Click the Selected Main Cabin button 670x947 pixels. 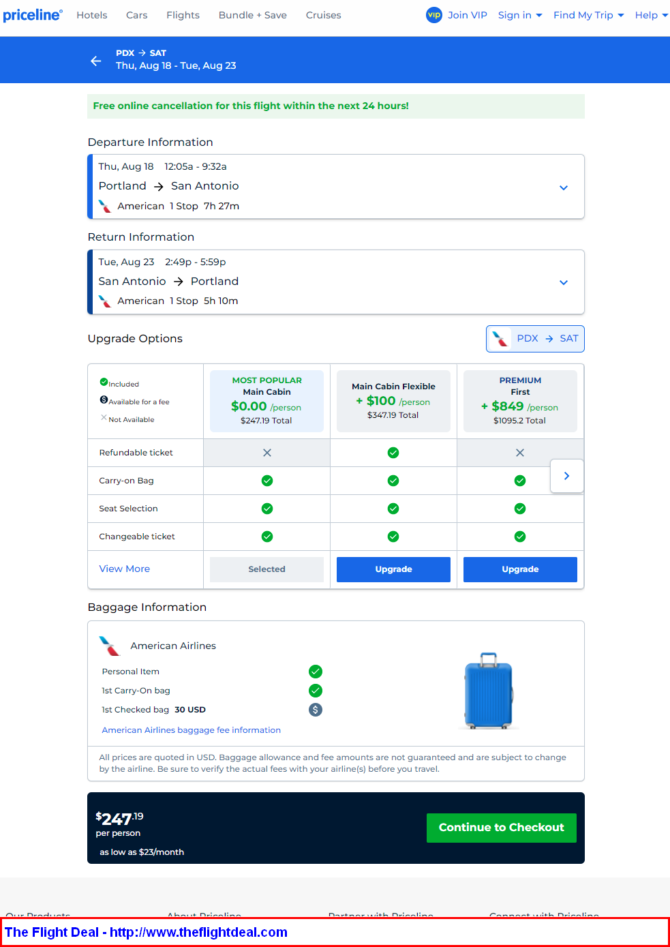tap(266, 570)
